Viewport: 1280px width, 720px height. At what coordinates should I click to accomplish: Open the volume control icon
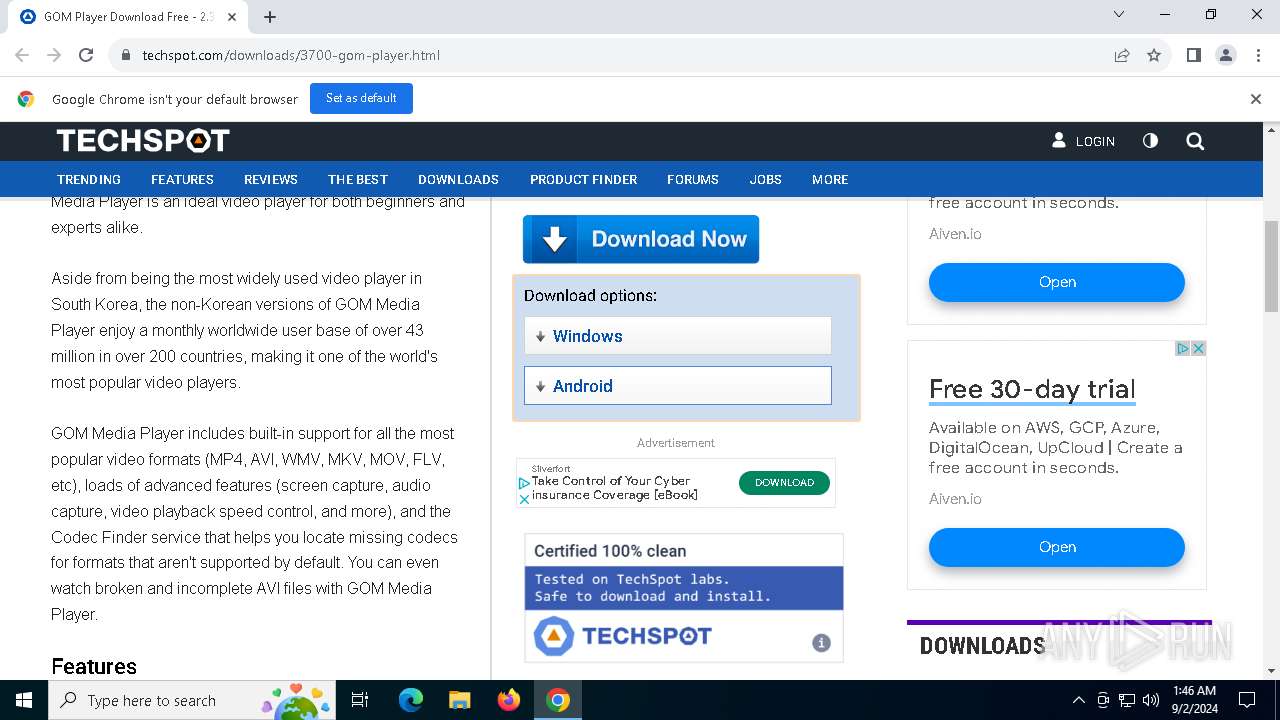(x=1151, y=700)
